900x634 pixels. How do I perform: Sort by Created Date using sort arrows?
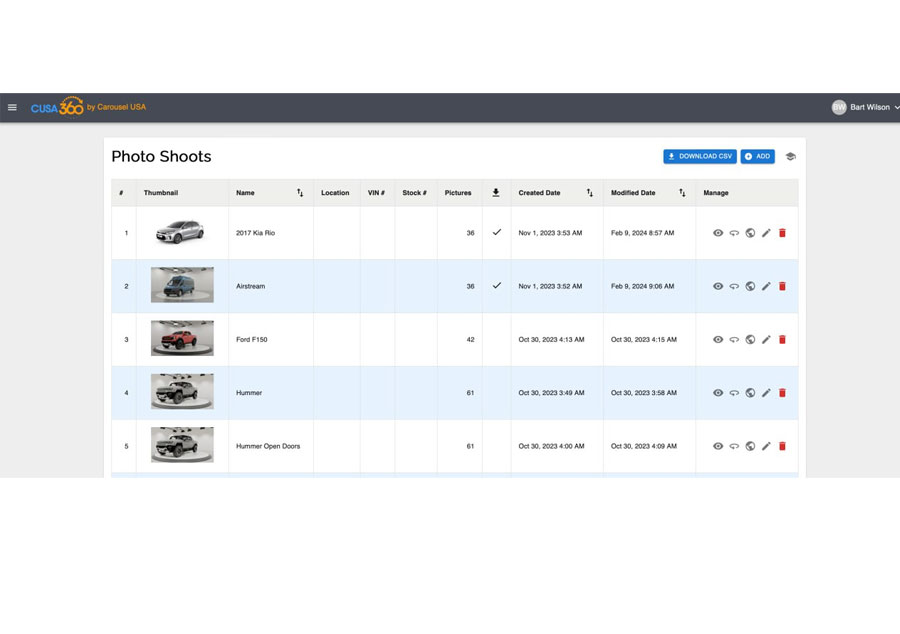pos(589,193)
